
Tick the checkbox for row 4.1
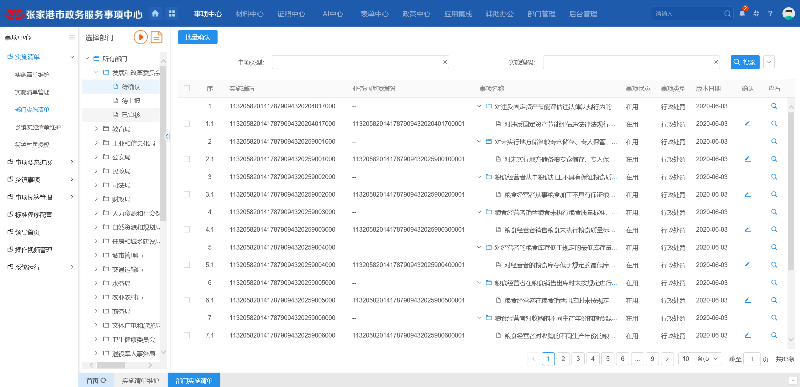187,229
